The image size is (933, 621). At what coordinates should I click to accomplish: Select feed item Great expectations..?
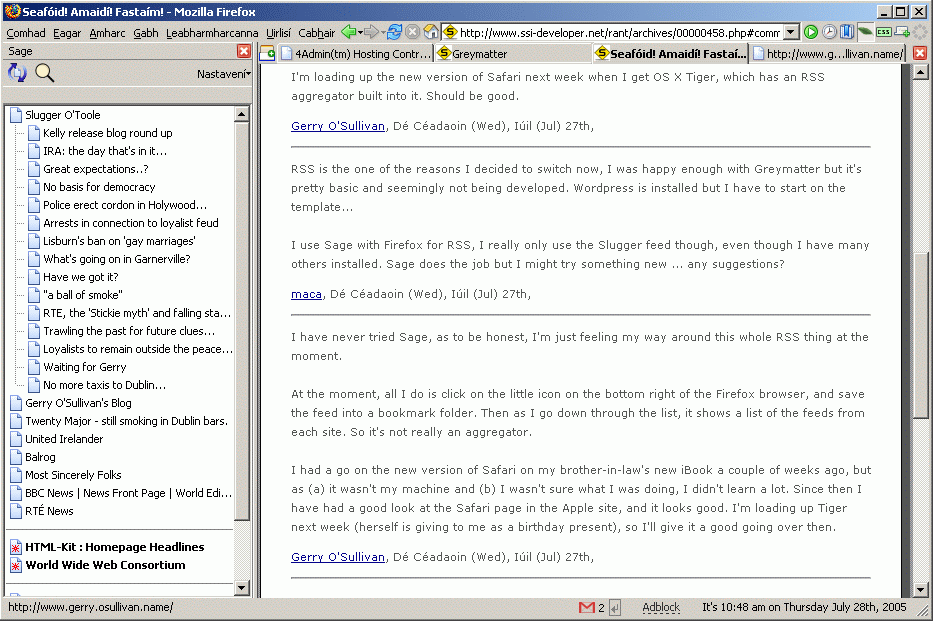pyautogui.click(x=95, y=170)
